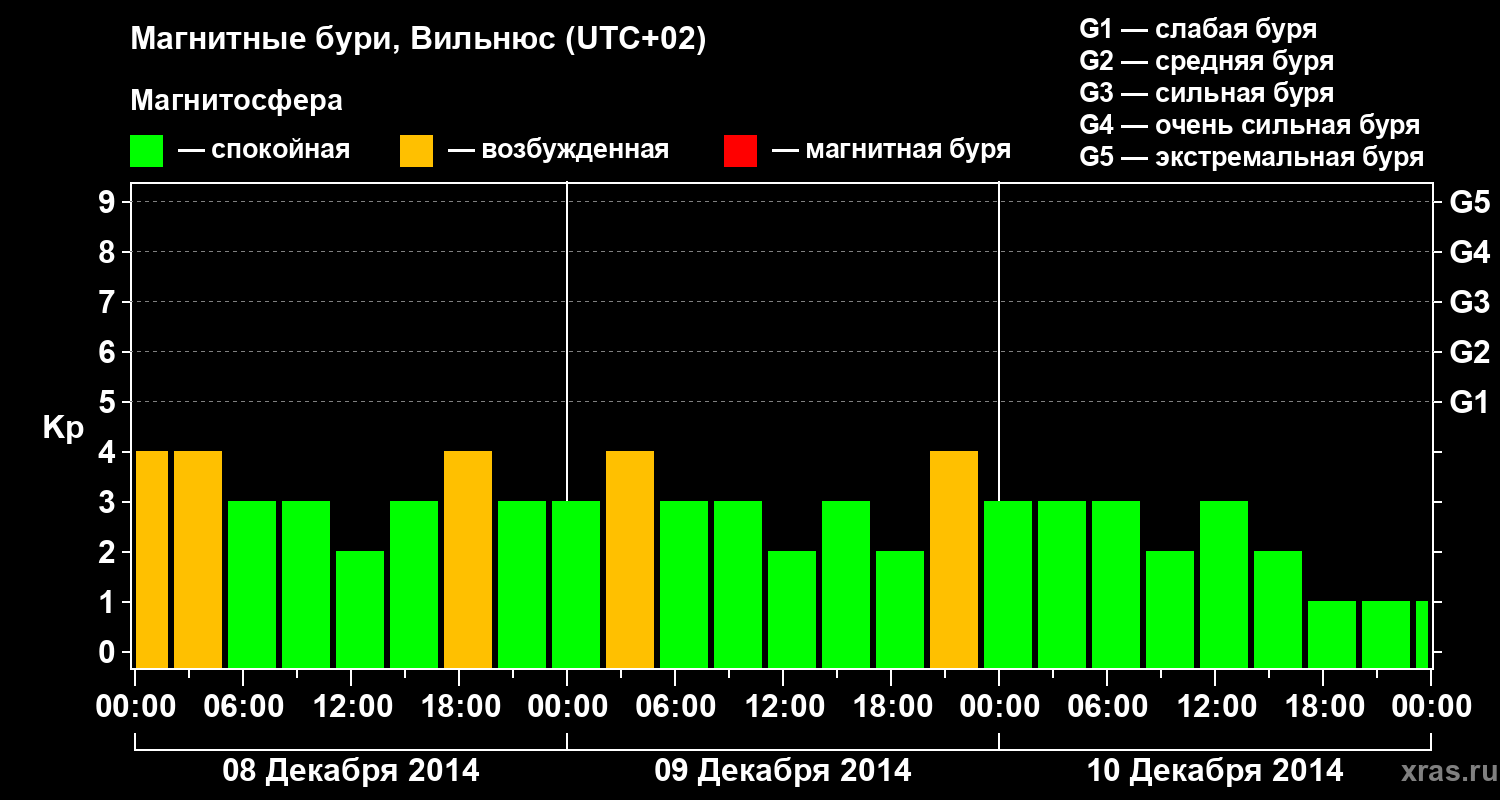Click the 5 tick label on Kp axis
Image resolution: width=1500 pixels, height=800 pixels.
[109, 402]
